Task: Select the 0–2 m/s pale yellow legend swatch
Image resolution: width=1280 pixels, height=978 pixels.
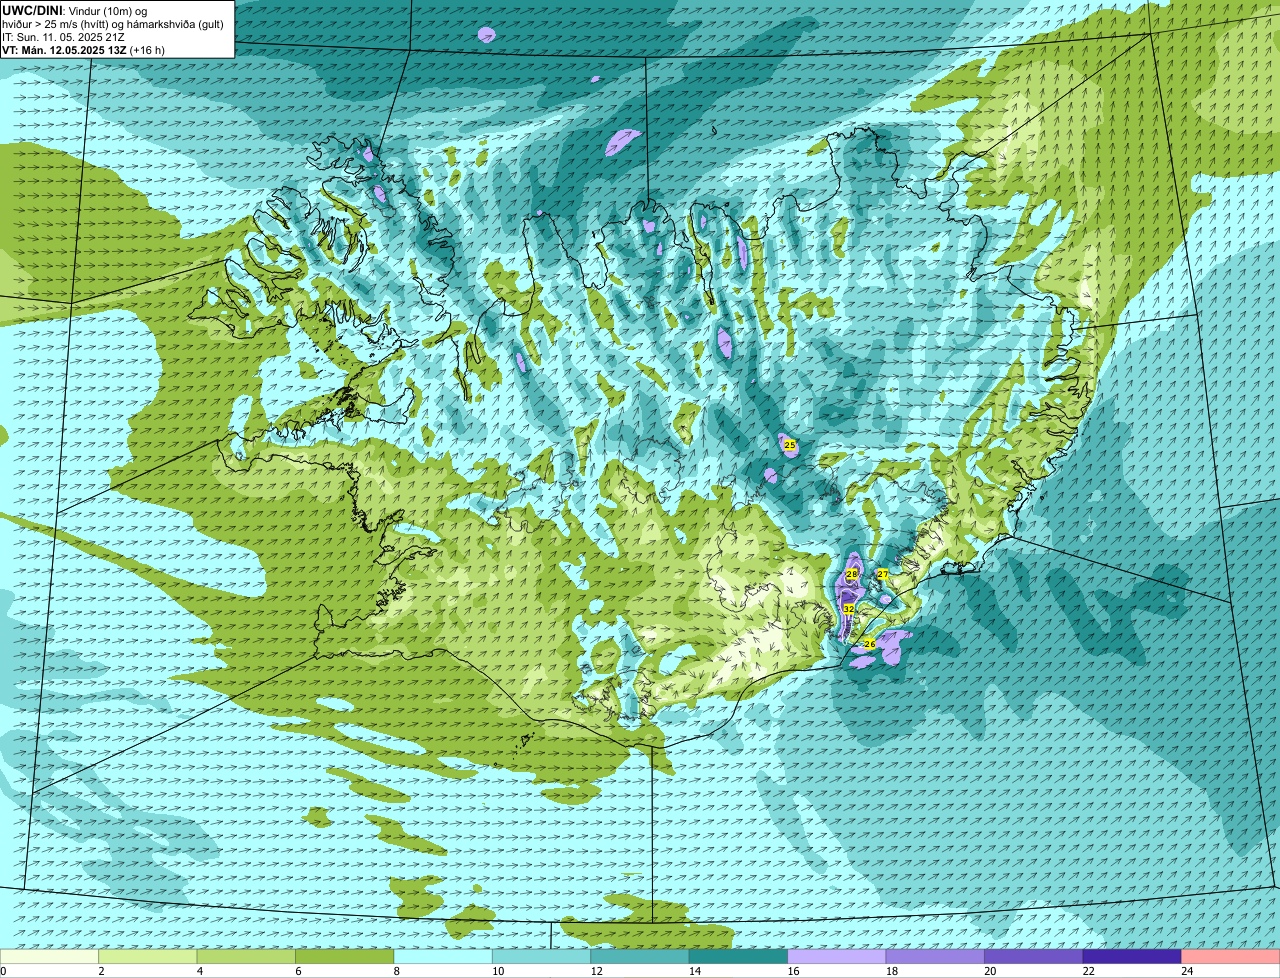Action: click(49, 956)
